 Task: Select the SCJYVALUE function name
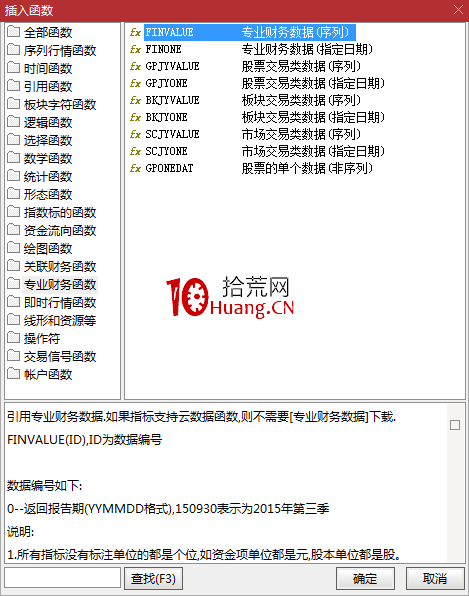coord(172,135)
